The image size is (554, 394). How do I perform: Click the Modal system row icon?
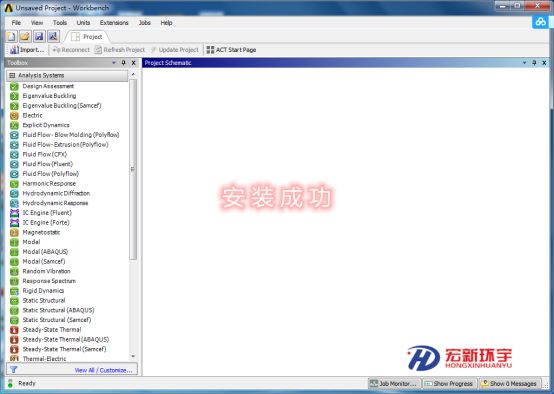pos(14,242)
